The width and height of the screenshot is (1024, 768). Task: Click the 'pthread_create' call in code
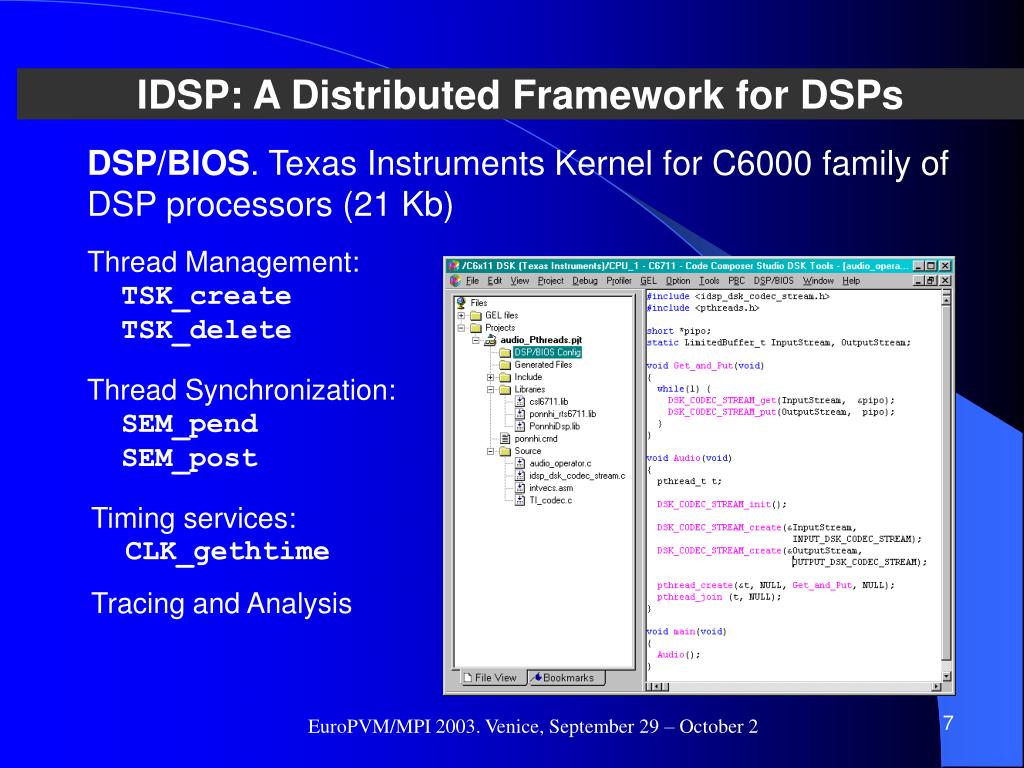pyautogui.click(x=694, y=586)
